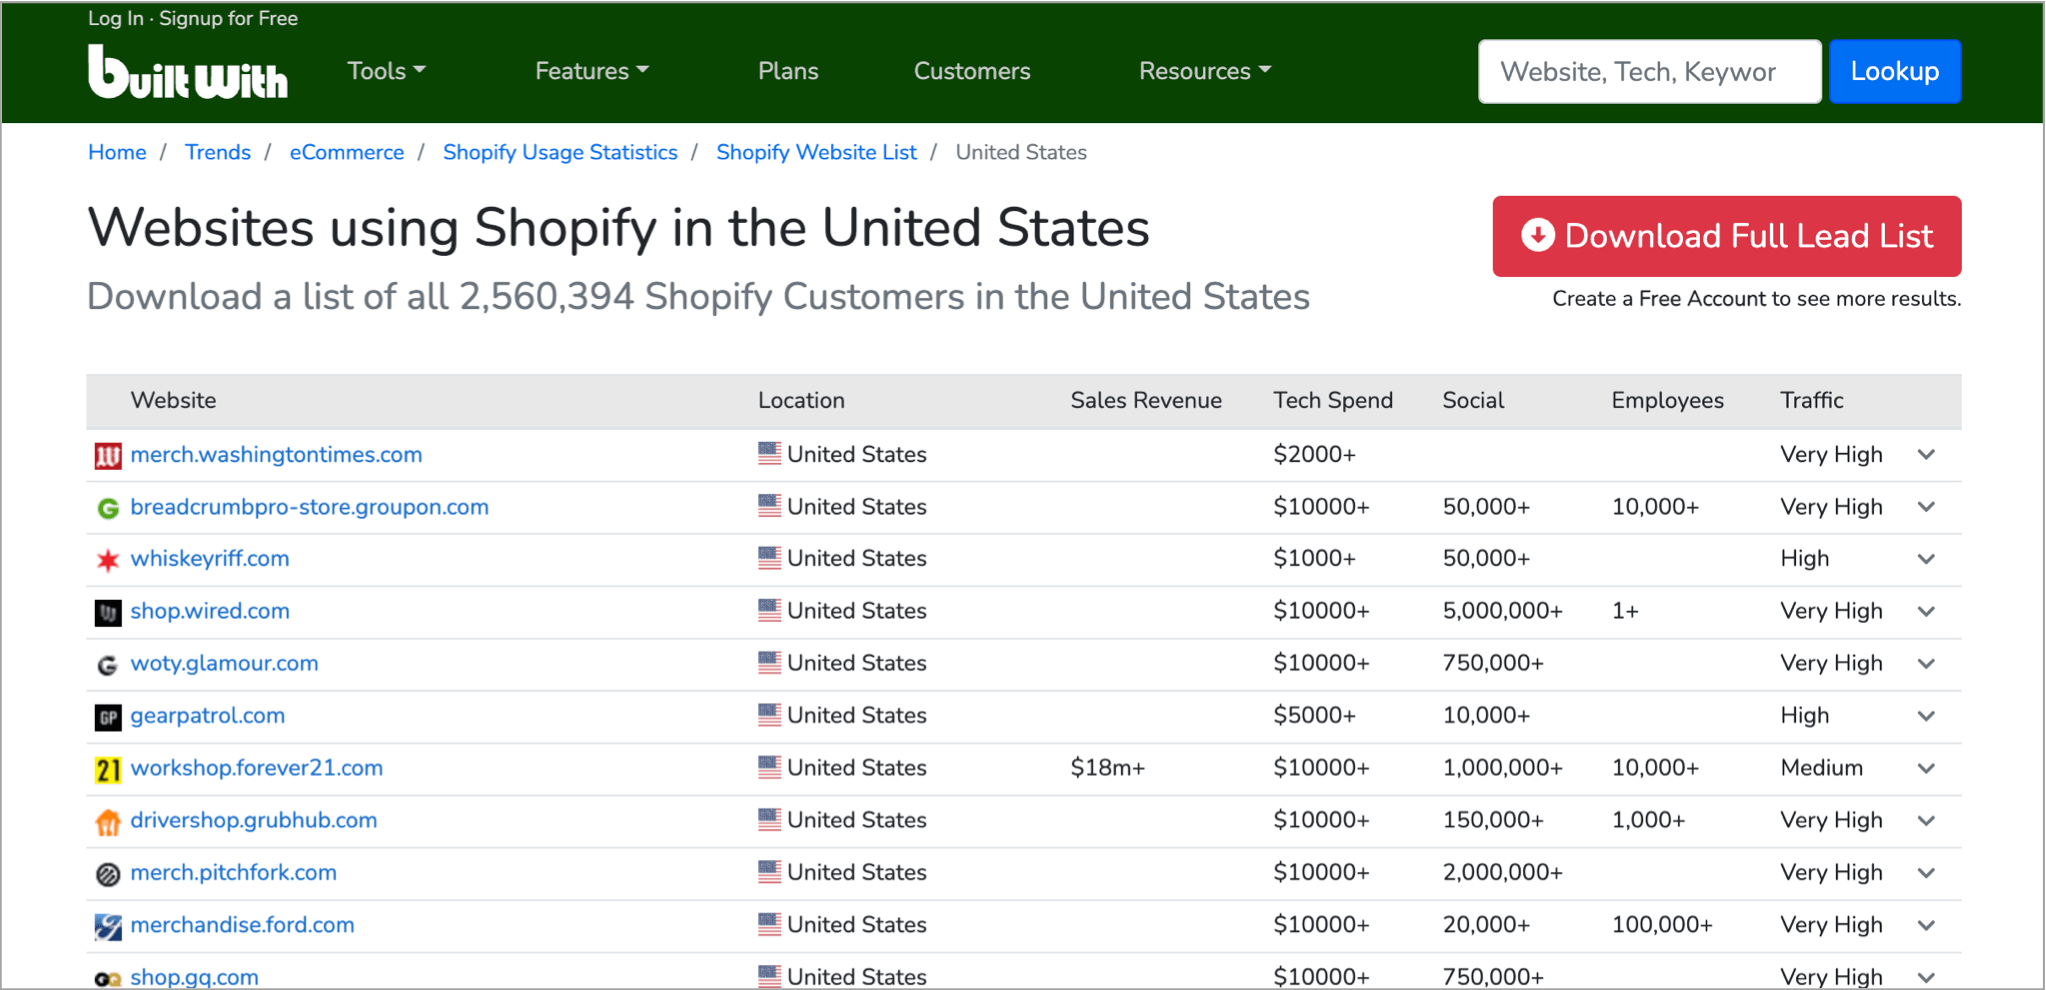Open the Features dropdown menu
This screenshot has height=990, width=2046.
pyautogui.click(x=592, y=71)
